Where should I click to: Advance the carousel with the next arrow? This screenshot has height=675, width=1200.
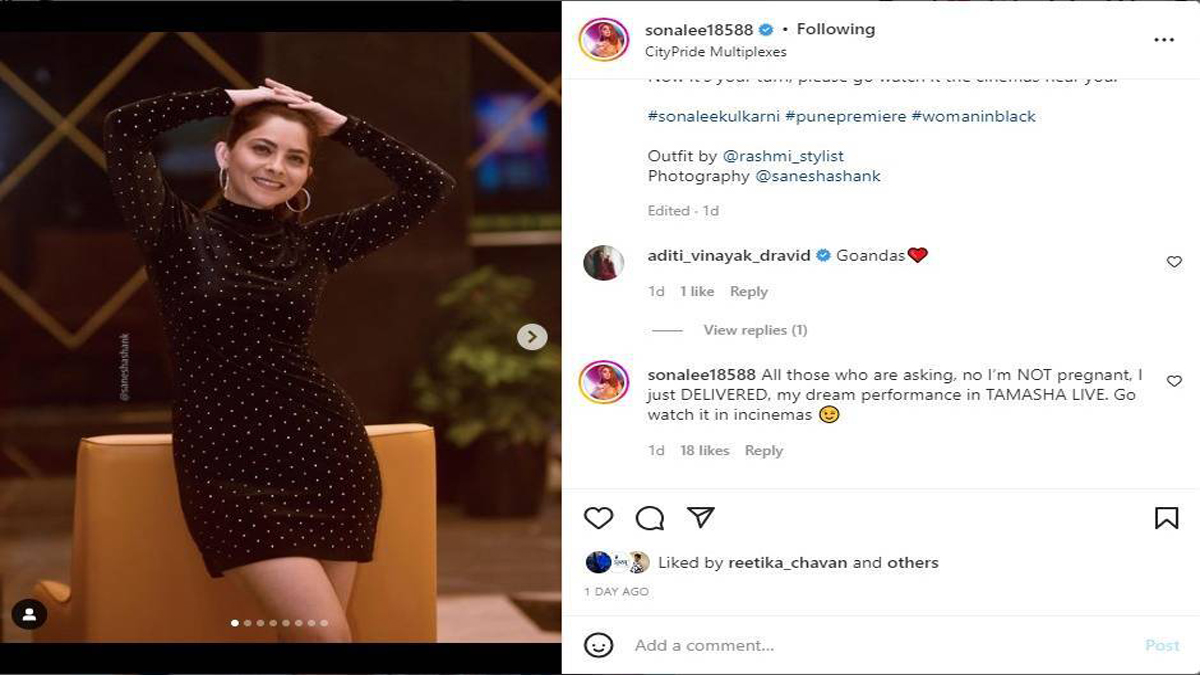pyautogui.click(x=531, y=338)
